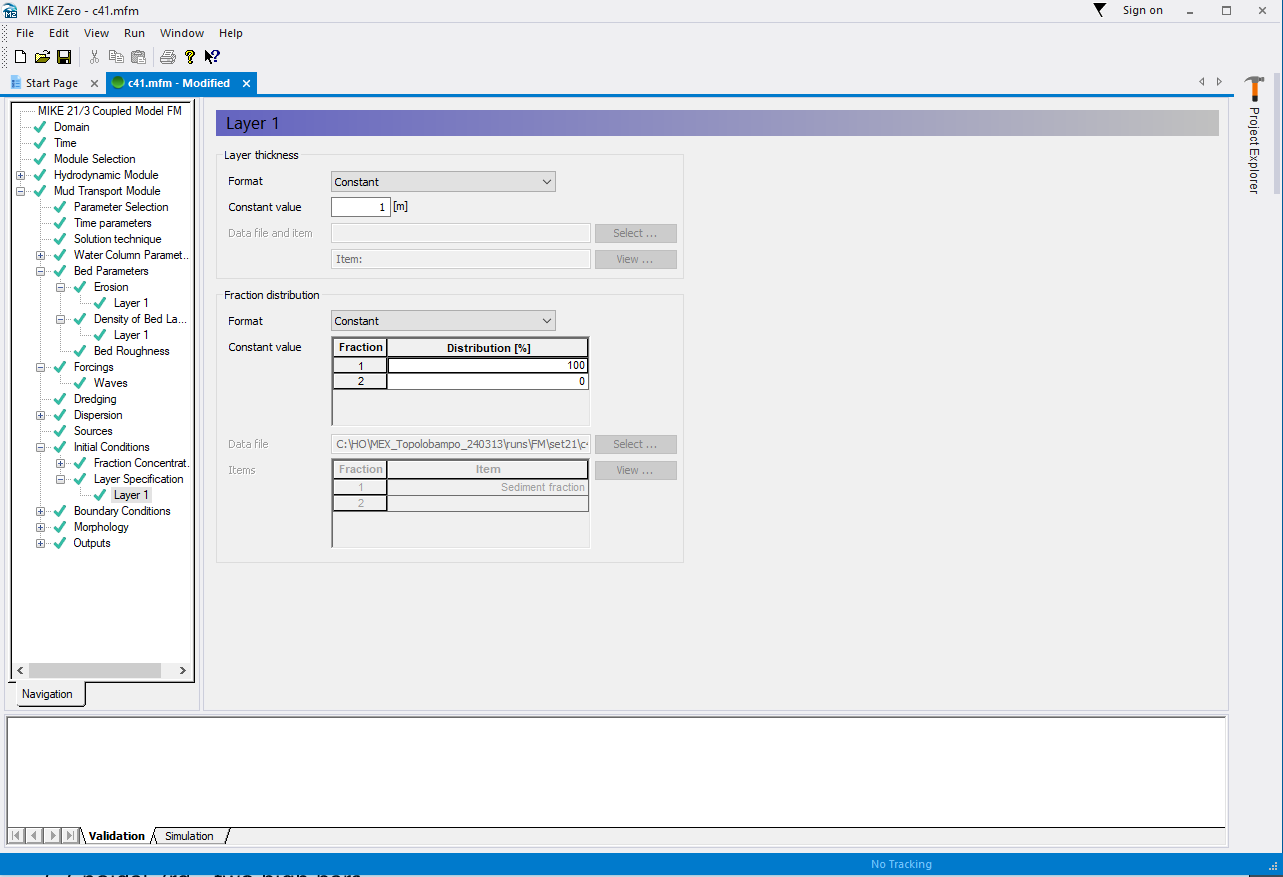Expand the Hydrodynamic Module tree node
1283x877 pixels.
pos(20,175)
